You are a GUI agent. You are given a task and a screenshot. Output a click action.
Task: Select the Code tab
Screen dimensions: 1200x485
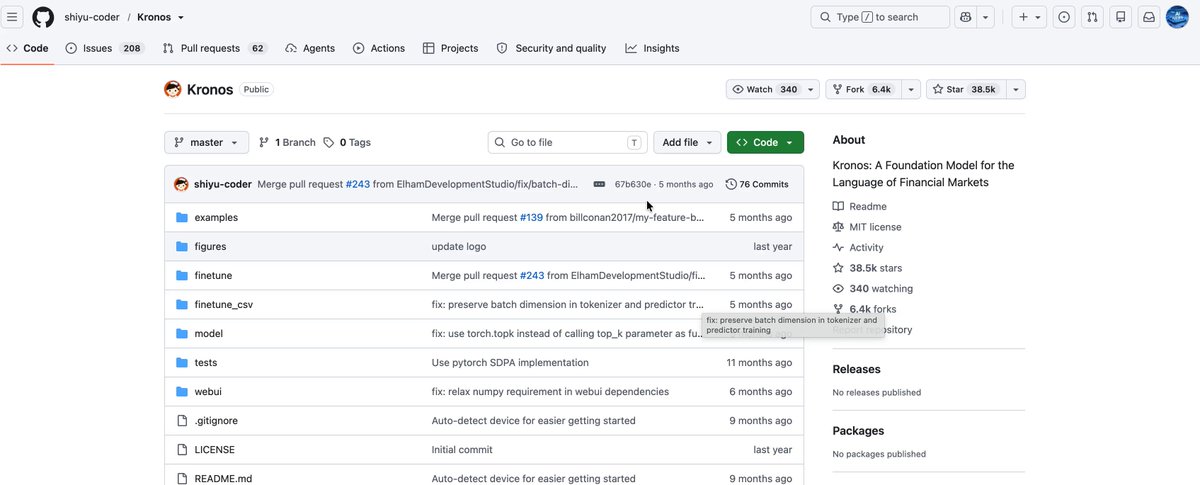[27, 48]
